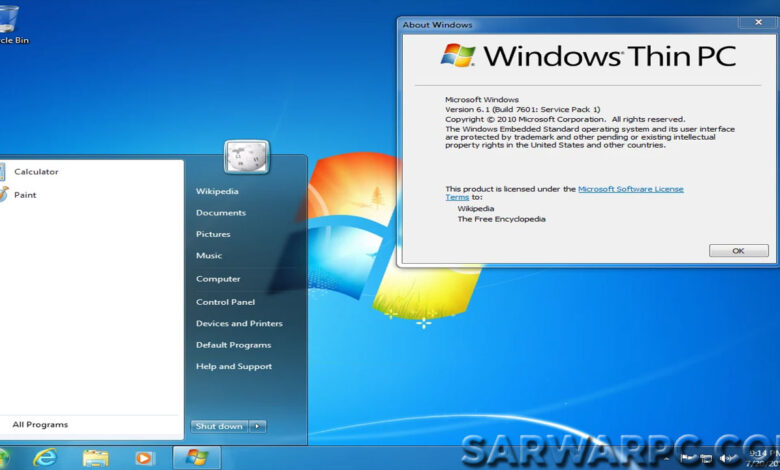Click the Calculator icon in Start menu
This screenshot has height=470, width=780.
(x=2, y=172)
